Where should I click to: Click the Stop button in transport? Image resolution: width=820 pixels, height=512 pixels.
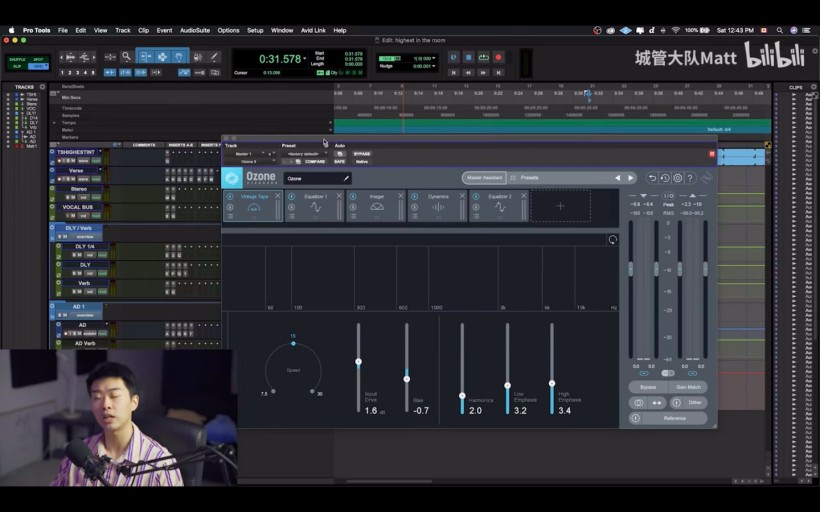pos(469,57)
